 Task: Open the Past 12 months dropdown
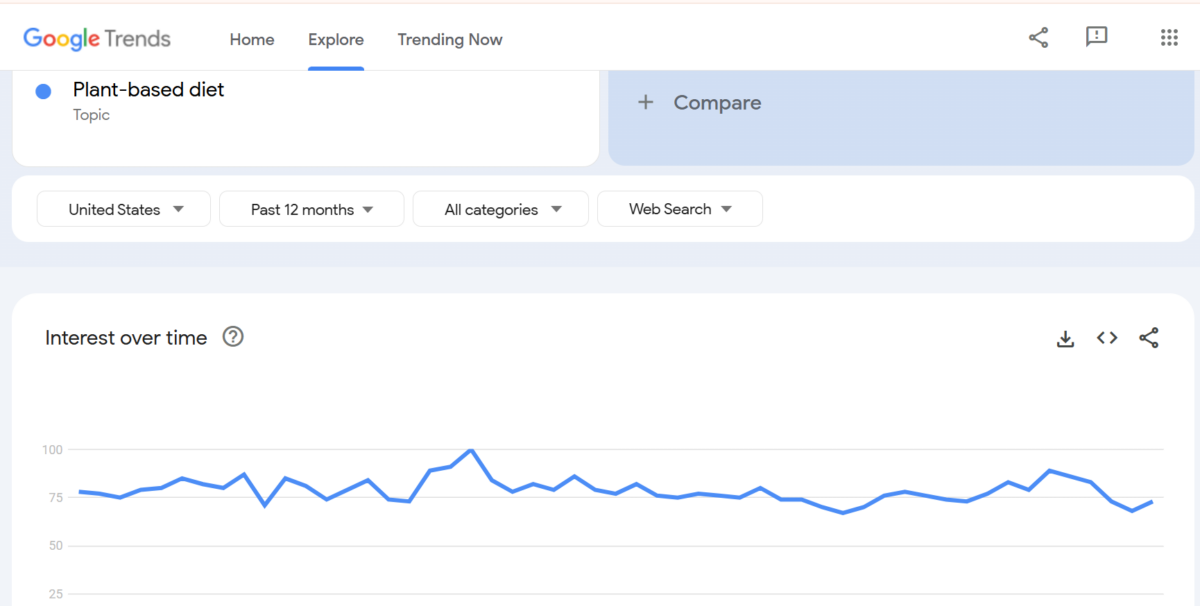pos(311,209)
